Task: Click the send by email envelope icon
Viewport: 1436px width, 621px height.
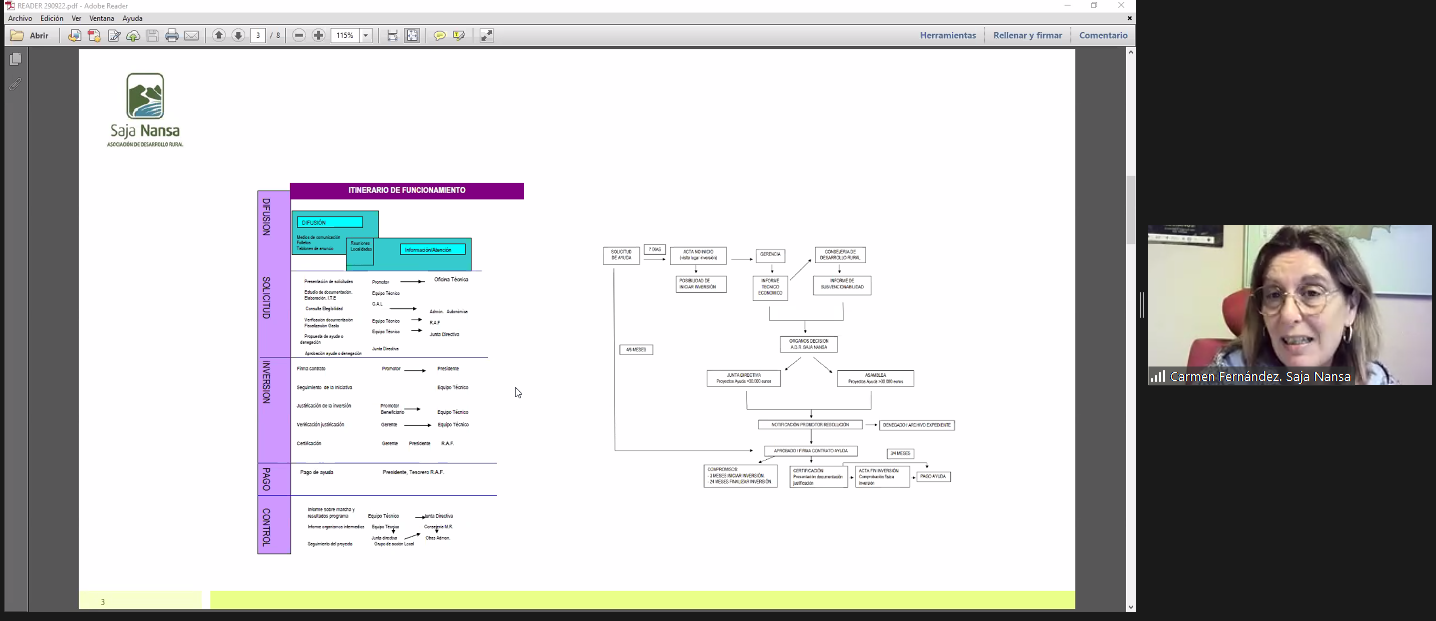Action: 191,35
